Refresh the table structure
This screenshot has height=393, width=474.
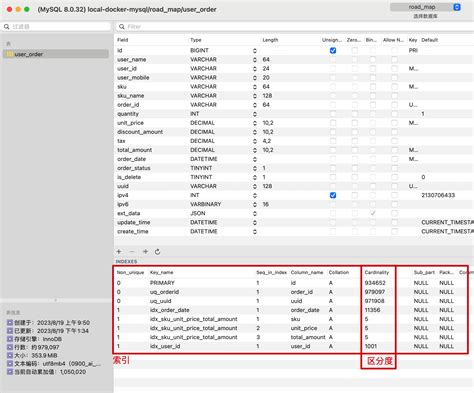(158, 252)
